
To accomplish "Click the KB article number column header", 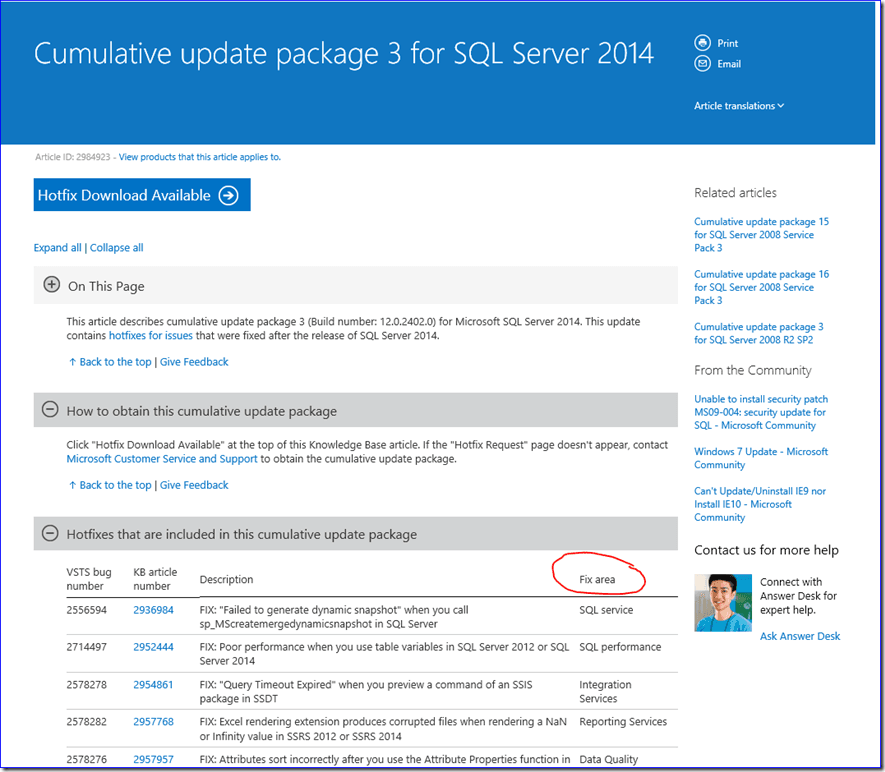I will pos(155,579).
